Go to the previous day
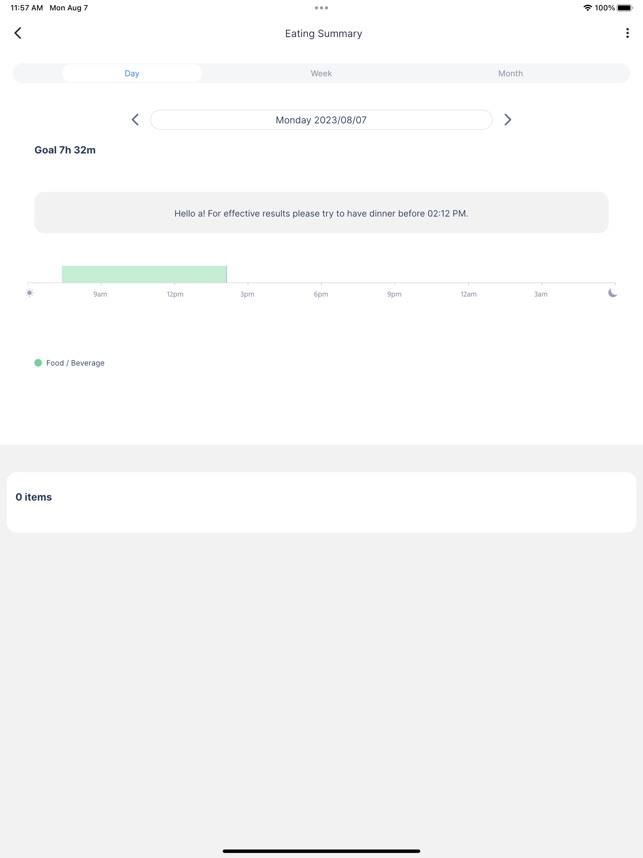643x858 pixels. [135, 120]
